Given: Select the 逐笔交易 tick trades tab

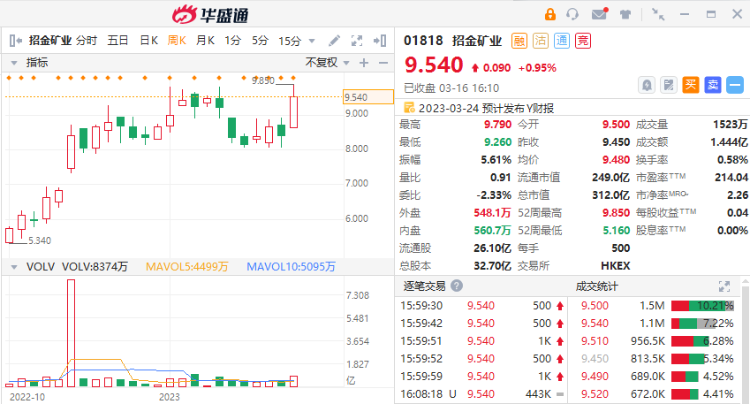Looking at the screenshot, I should pos(424,286).
